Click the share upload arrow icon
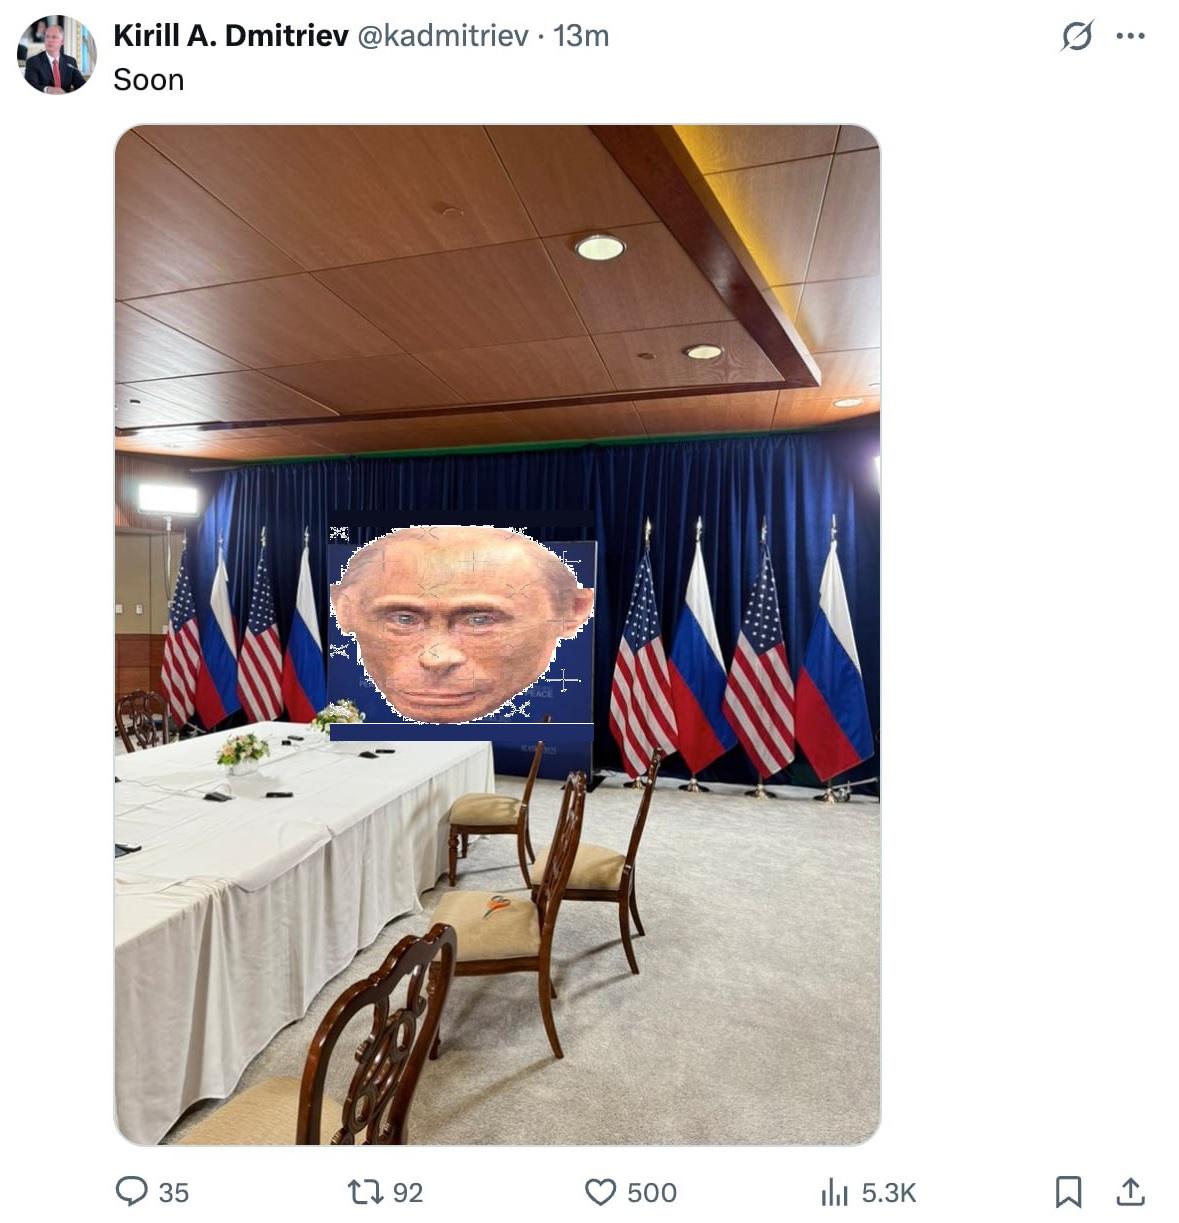Image resolution: width=1179 pixels, height=1223 pixels. tap(1130, 1191)
